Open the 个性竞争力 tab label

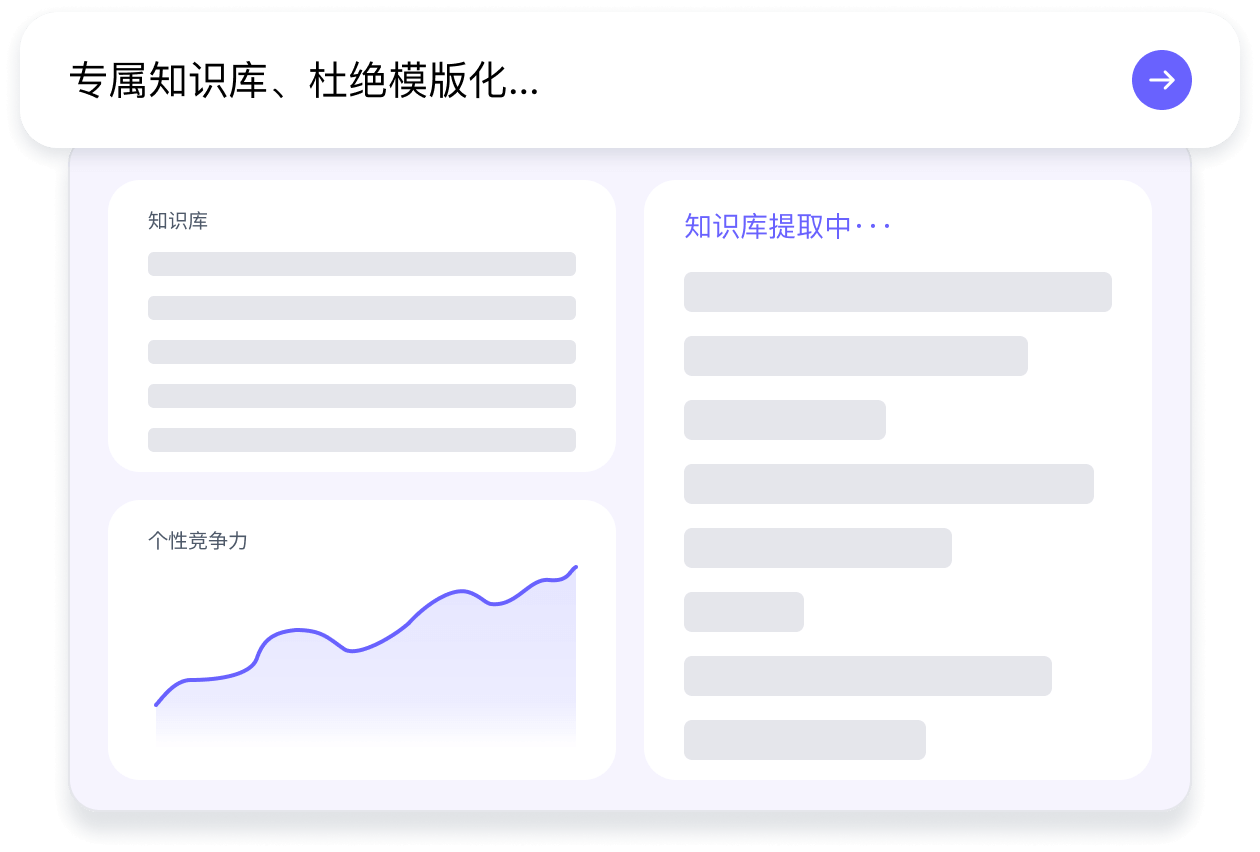tap(200, 541)
